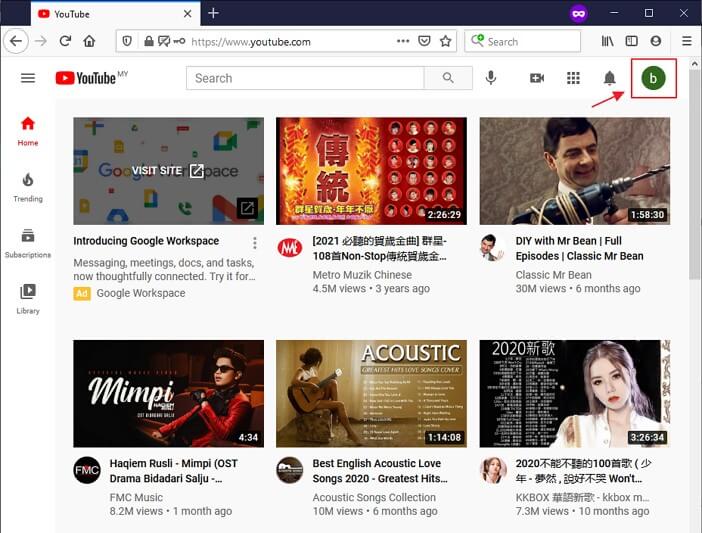702x533 pixels.
Task: Bookmark this page with the star
Action: point(445,41)
